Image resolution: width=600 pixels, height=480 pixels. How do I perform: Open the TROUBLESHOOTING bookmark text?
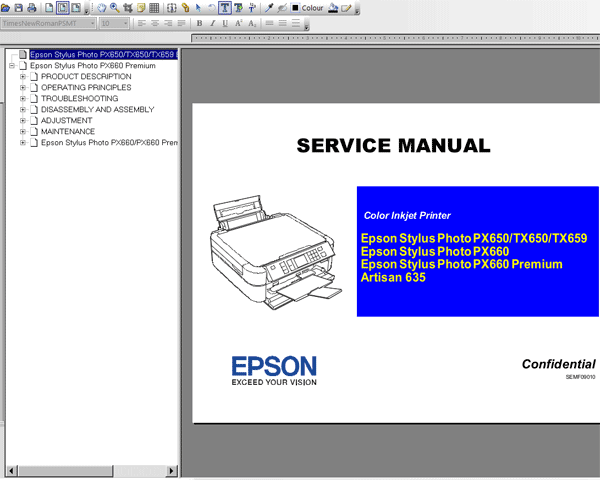80,99
